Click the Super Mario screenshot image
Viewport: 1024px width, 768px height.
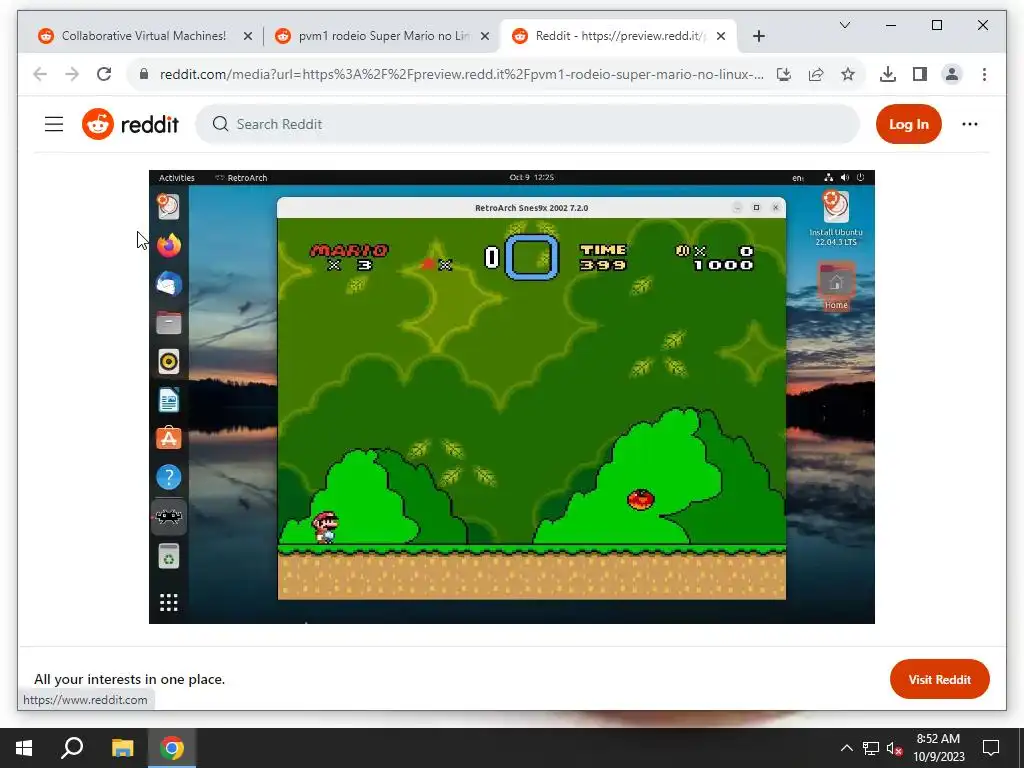pos(511,397)
